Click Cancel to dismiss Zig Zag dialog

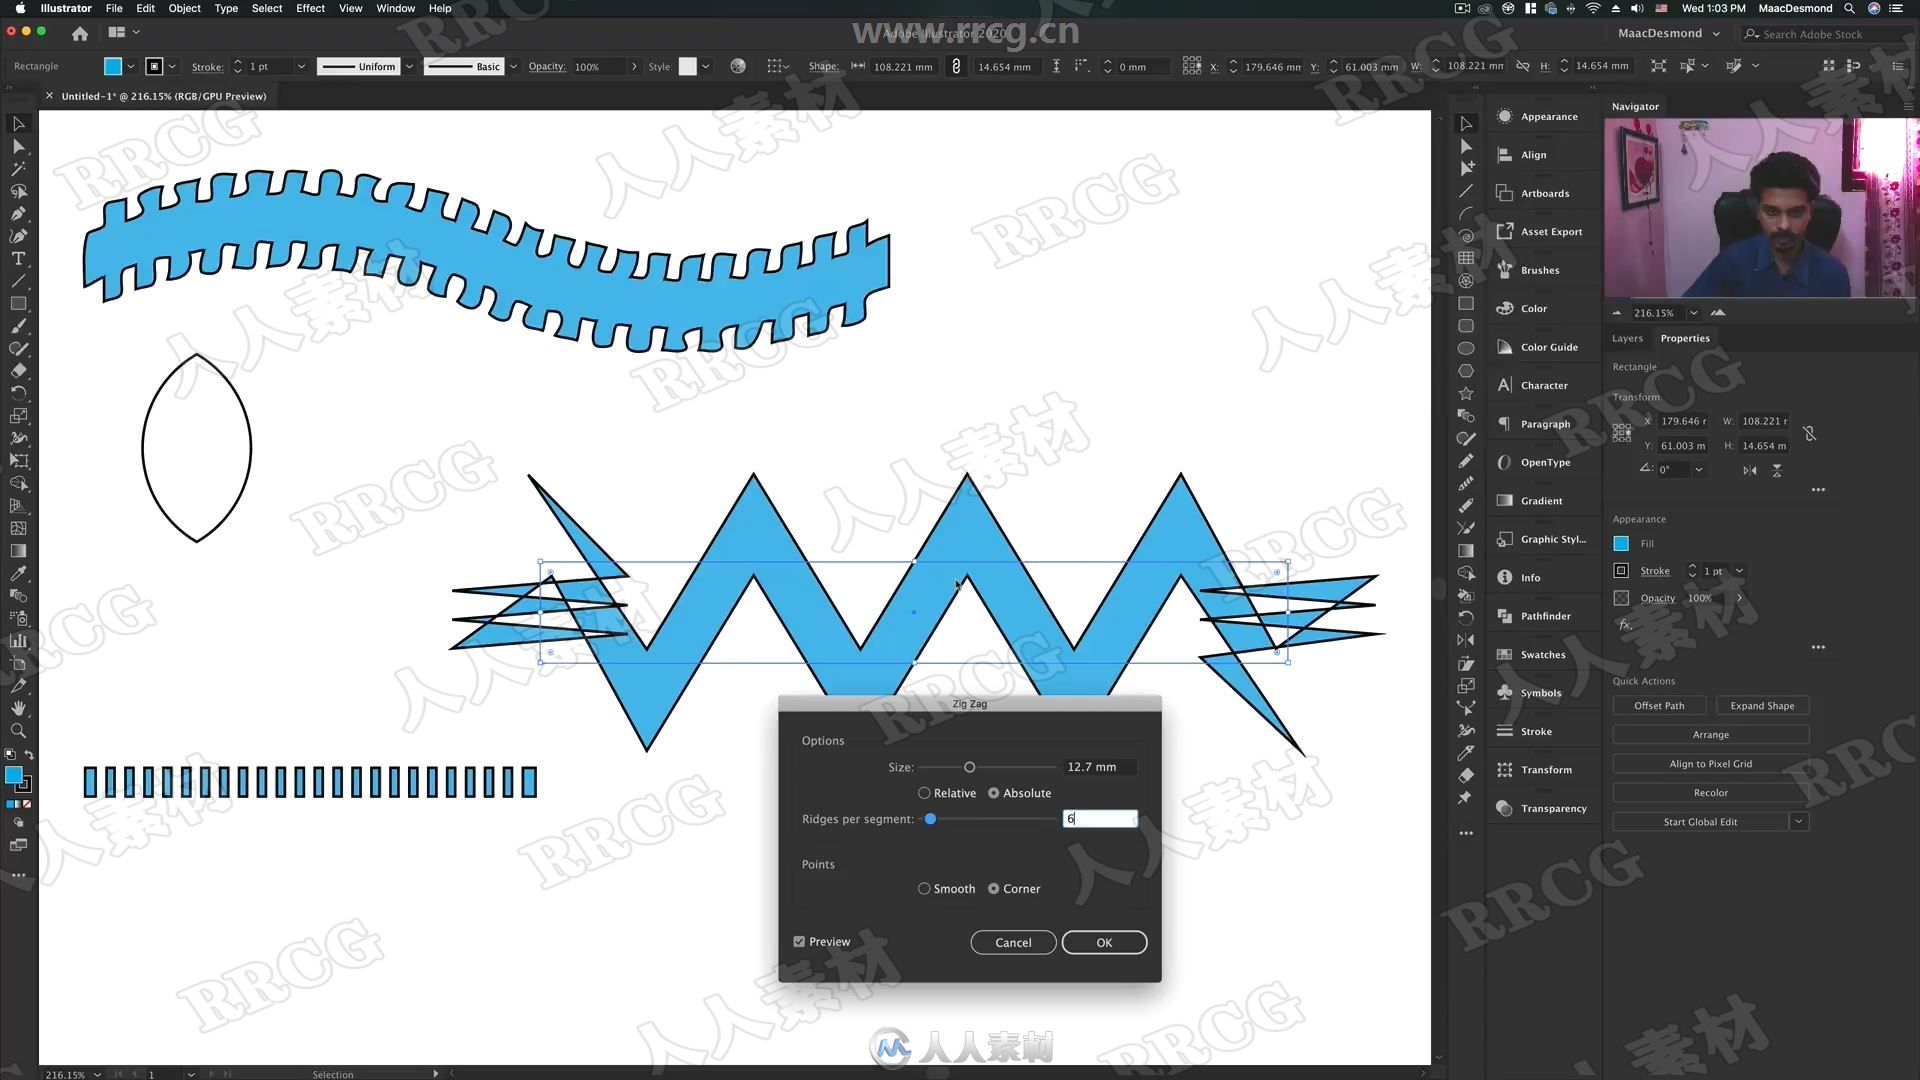1013,942
